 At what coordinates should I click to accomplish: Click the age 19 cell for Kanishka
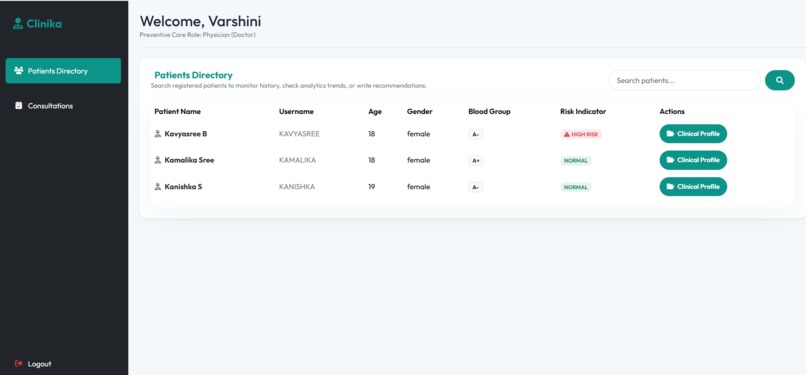coord(372,186)
